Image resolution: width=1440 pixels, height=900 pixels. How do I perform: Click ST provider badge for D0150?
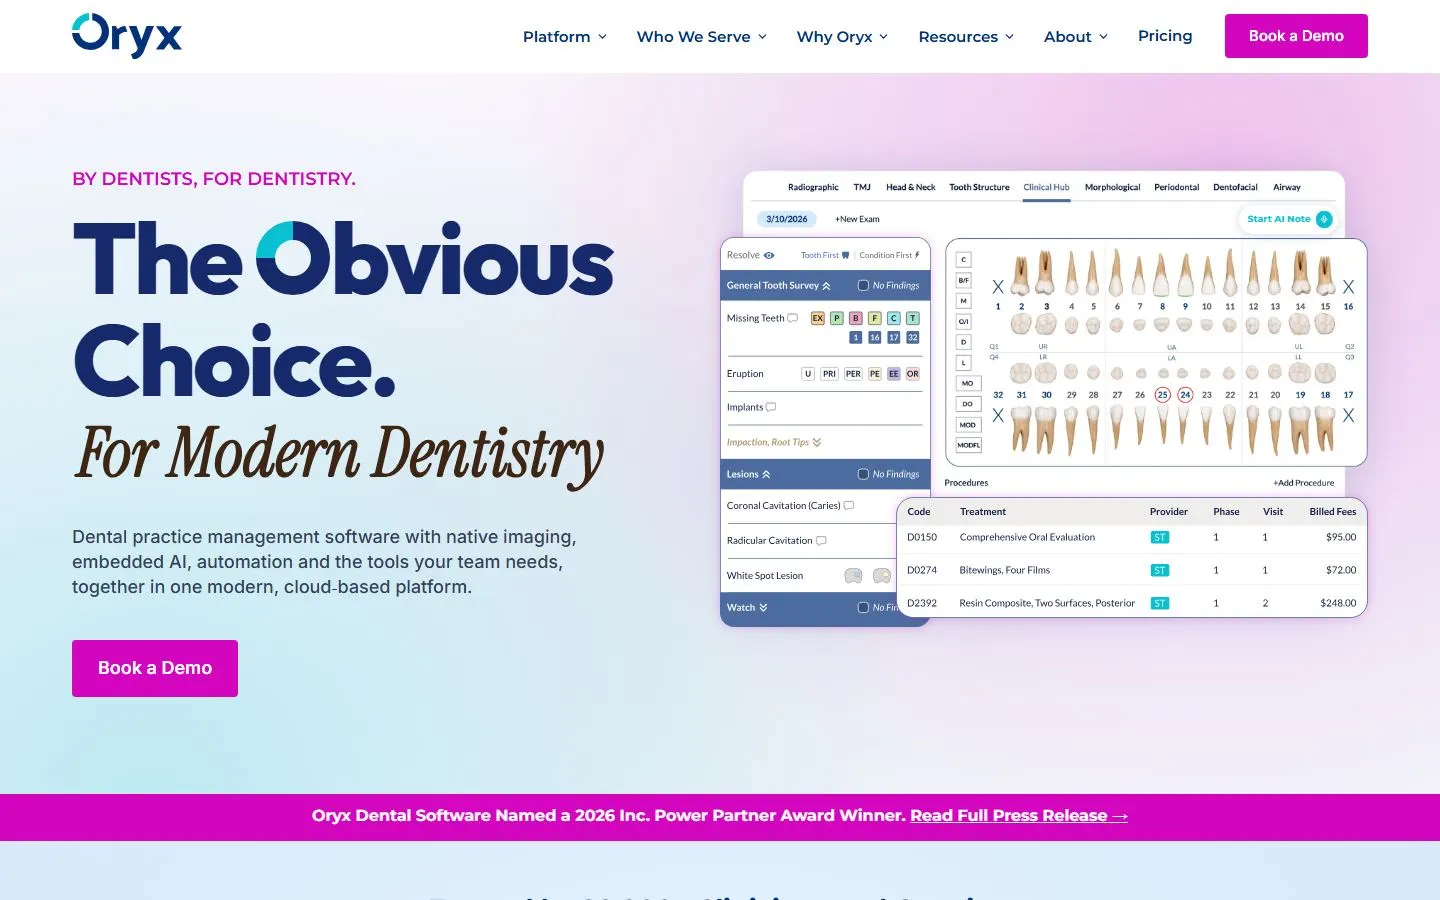coord(1160,538)
